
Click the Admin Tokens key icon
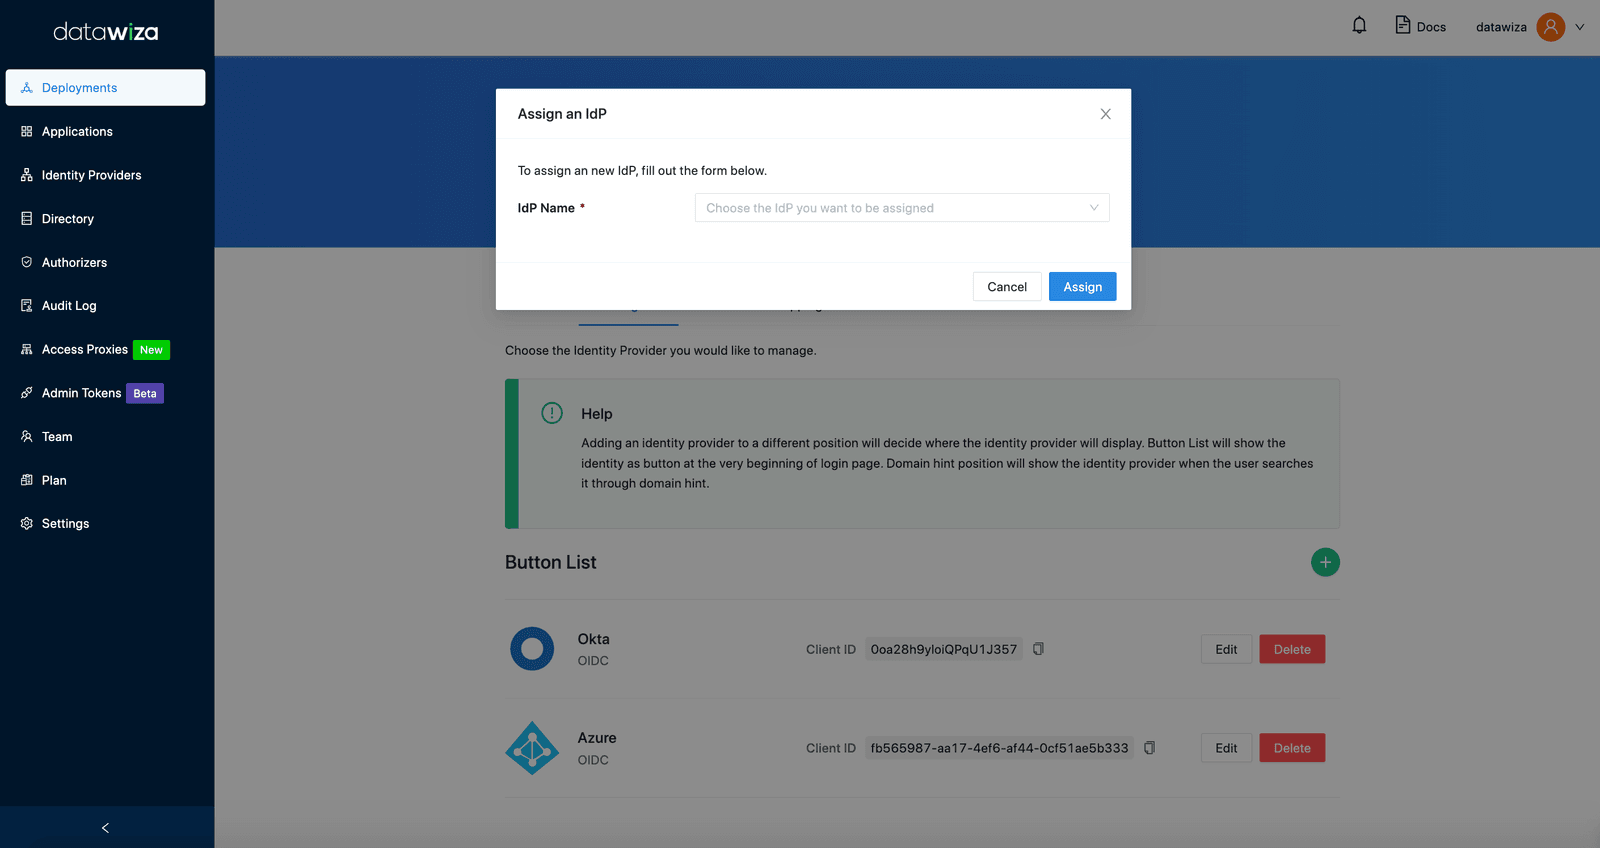coord(27,393)
